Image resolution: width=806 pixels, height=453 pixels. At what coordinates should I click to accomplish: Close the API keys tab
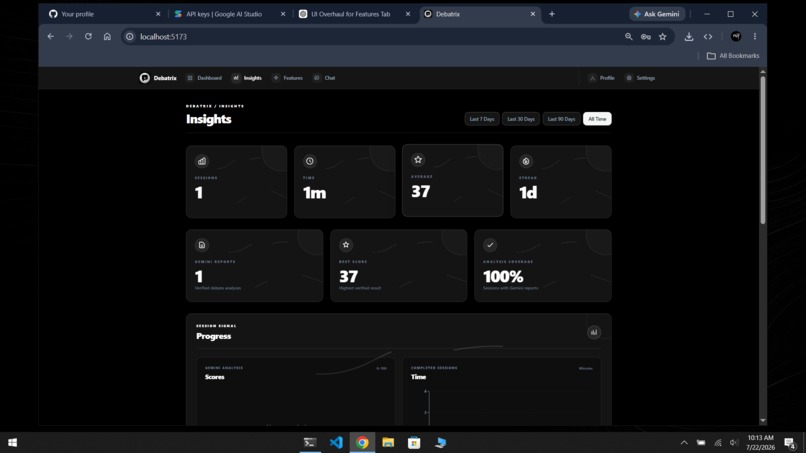[283, 14]
